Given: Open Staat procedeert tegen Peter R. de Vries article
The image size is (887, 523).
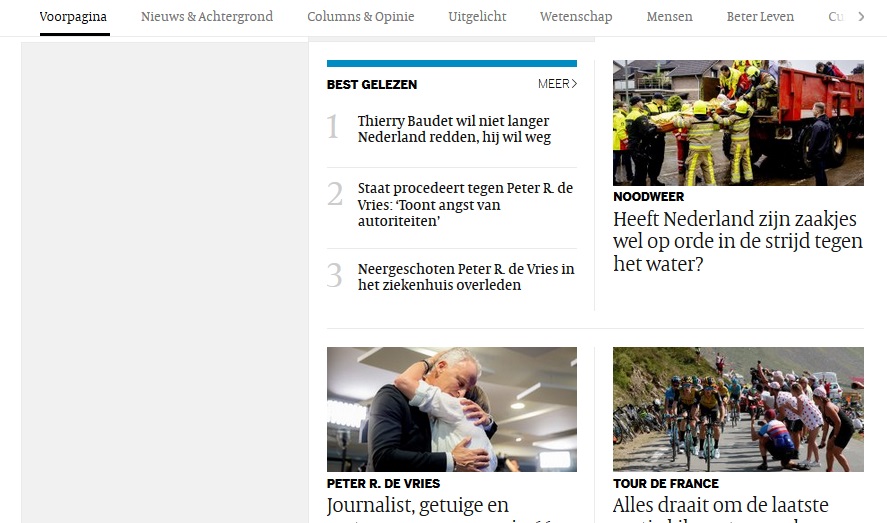Looking at the screenshot, I should pos(466,204).
